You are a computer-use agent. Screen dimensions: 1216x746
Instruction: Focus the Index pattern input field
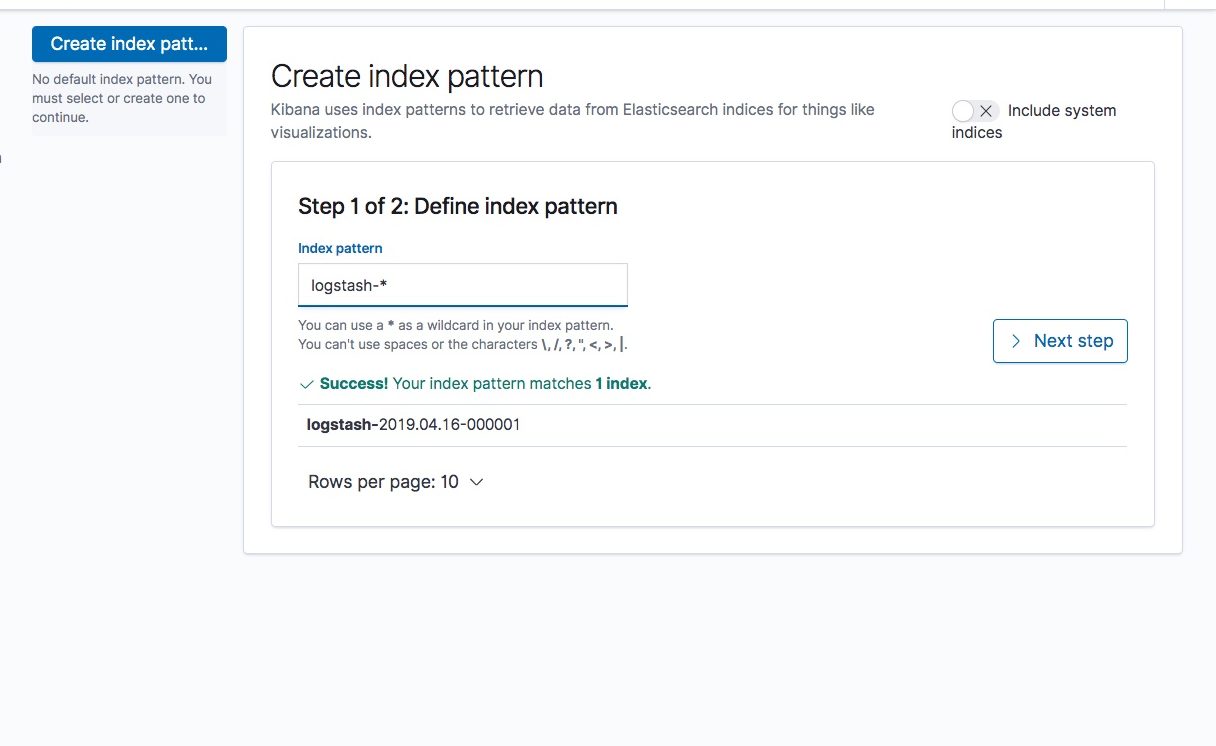click(463, 285)
